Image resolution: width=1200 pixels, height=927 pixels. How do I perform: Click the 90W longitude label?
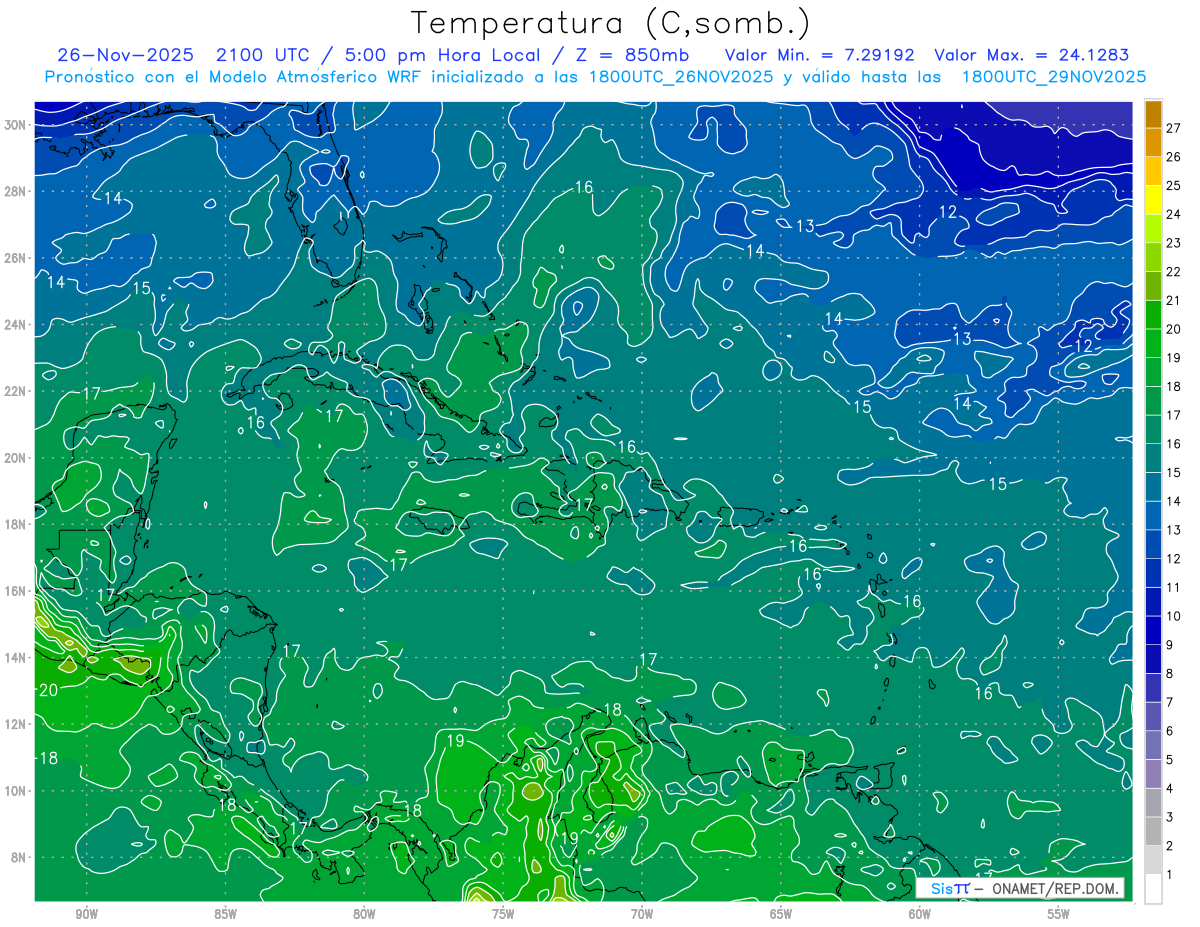tap(86, 914)
